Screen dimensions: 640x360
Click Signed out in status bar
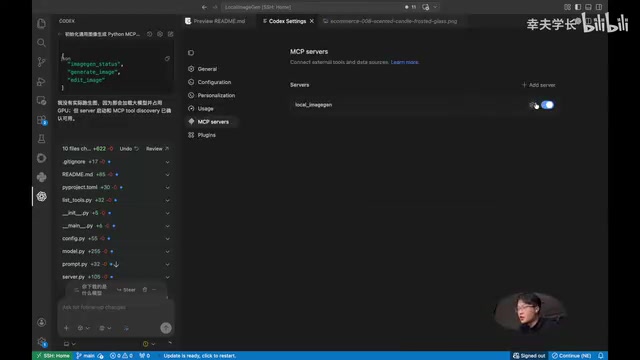(x=529, y=356)
